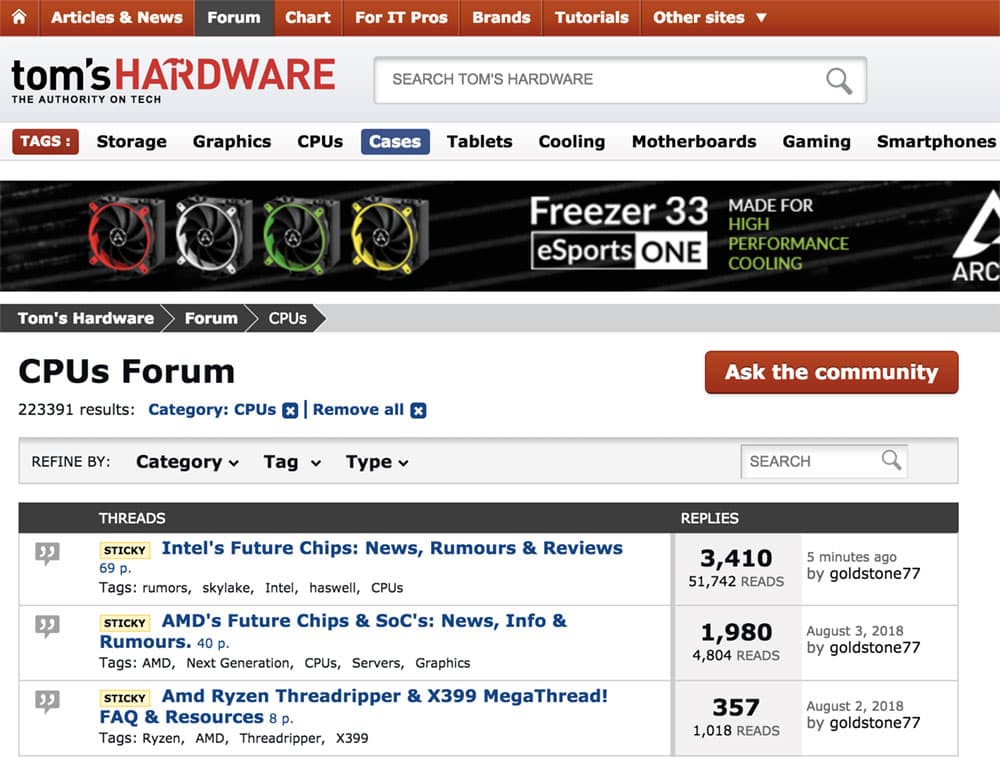This screenshot has width=1000, height=757.
Task: Select the Tablets tag
Action: [x=480, y=142]
